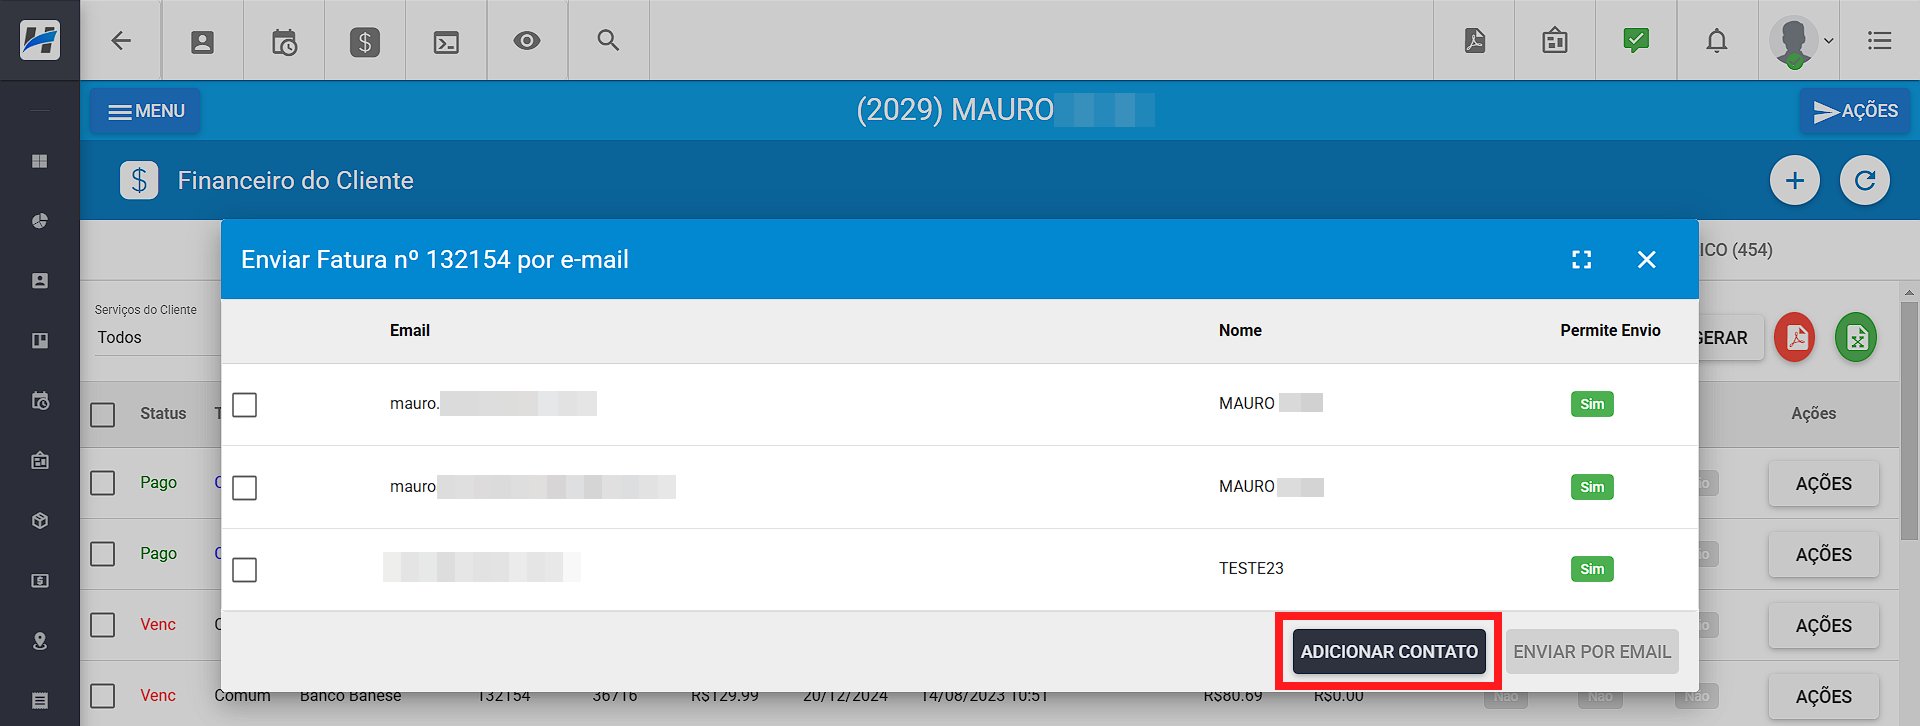The width and height of the screenshot is (1920, 726).
Task: Open the AÇÕES menu in the header
Action: (1855, 111)
